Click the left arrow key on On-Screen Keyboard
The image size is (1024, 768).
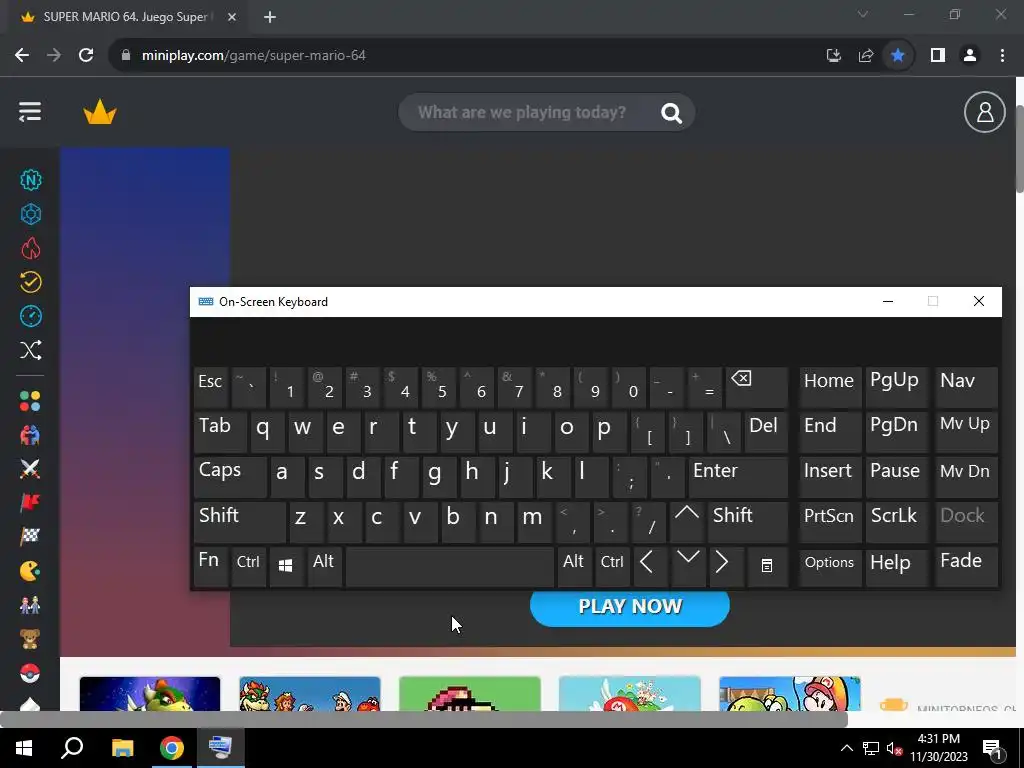pyautogui.click(x=650, y=566)
